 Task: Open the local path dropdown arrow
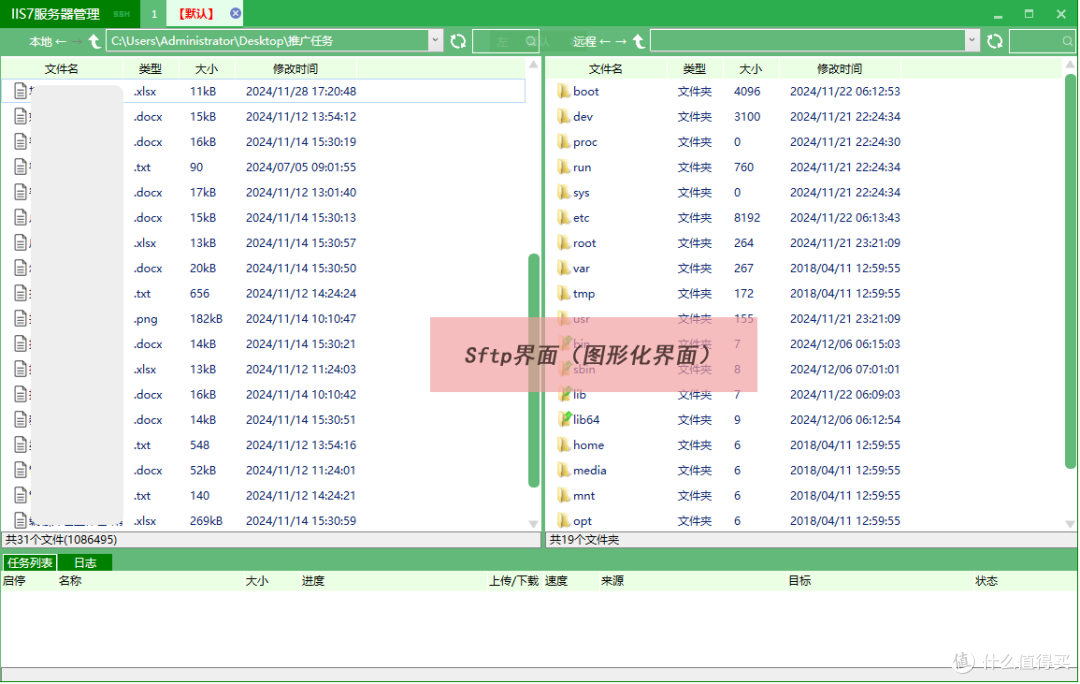pos(434,41)
